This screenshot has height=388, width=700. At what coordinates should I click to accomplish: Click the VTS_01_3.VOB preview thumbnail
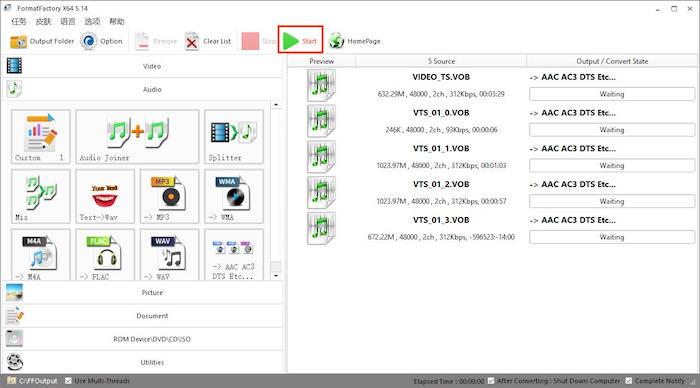click(321, 228)
